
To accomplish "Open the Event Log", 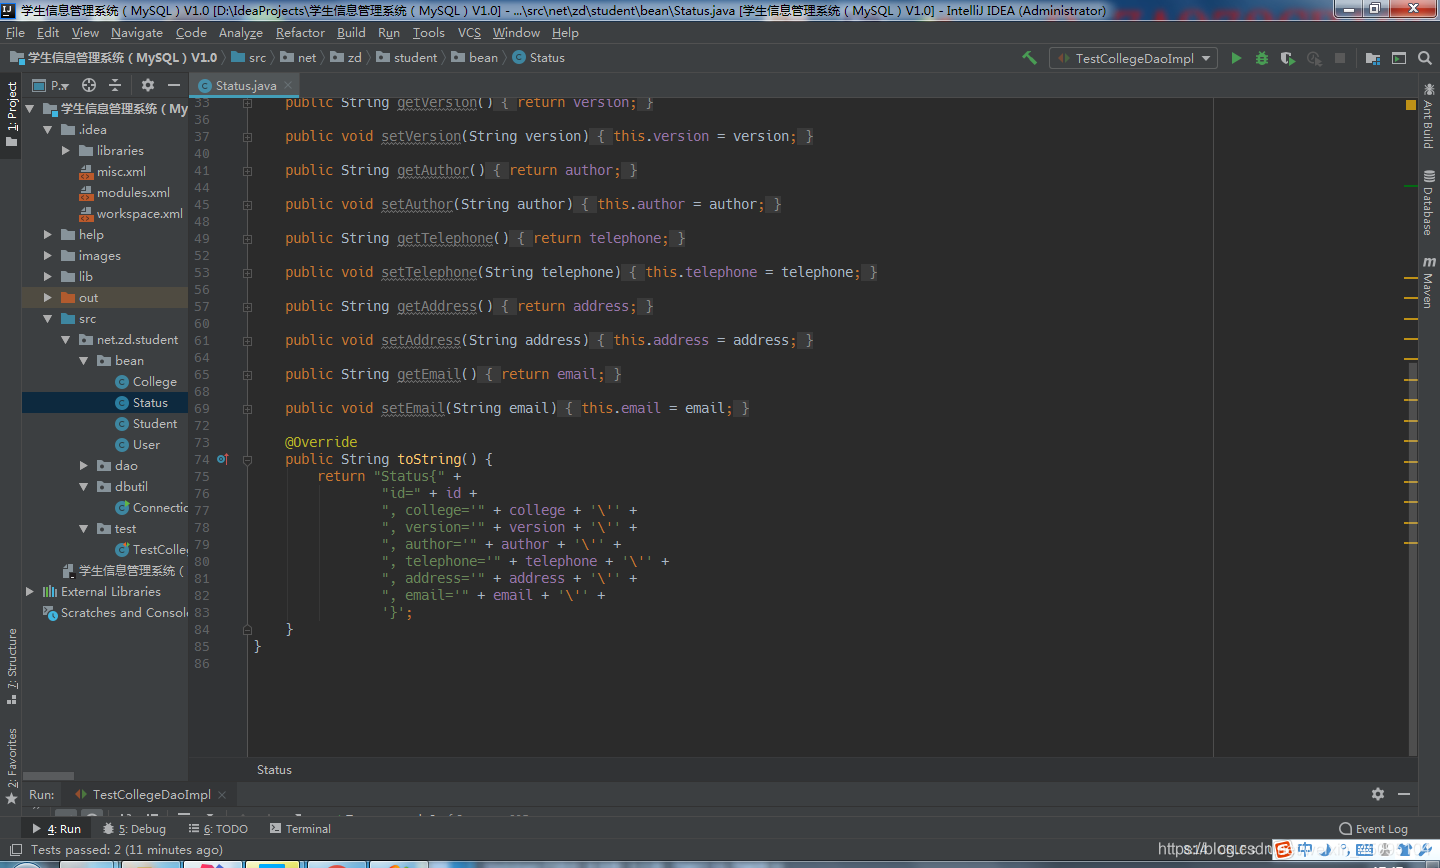I will [1373, 829].
